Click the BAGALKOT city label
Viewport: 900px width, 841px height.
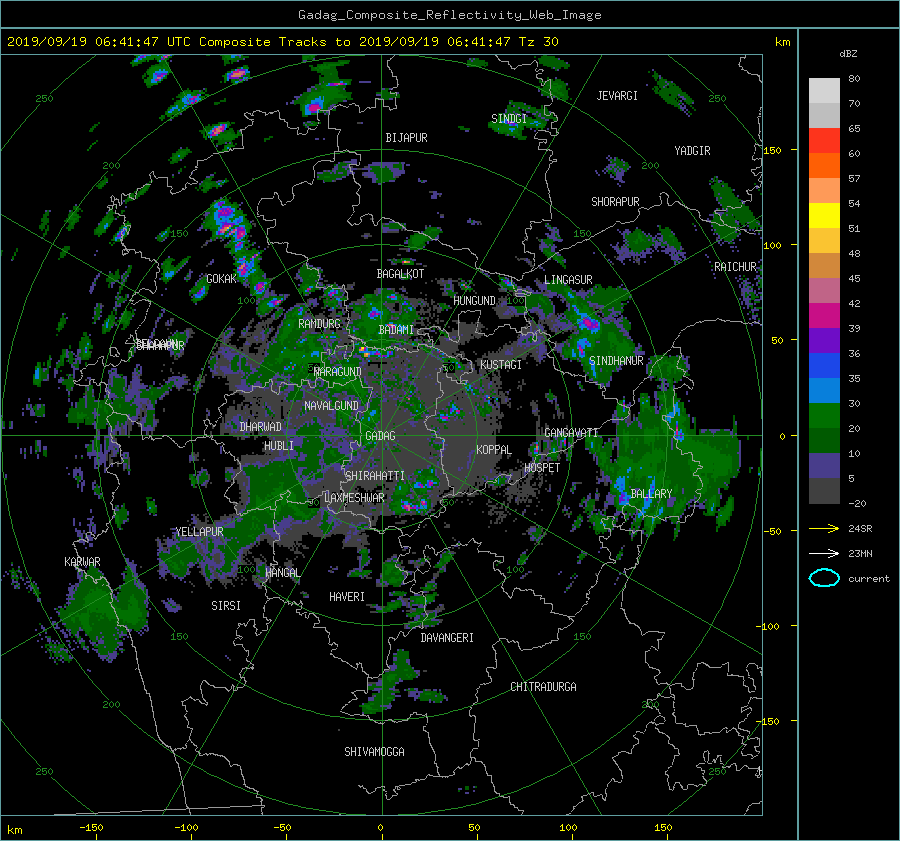pos(400,274)
